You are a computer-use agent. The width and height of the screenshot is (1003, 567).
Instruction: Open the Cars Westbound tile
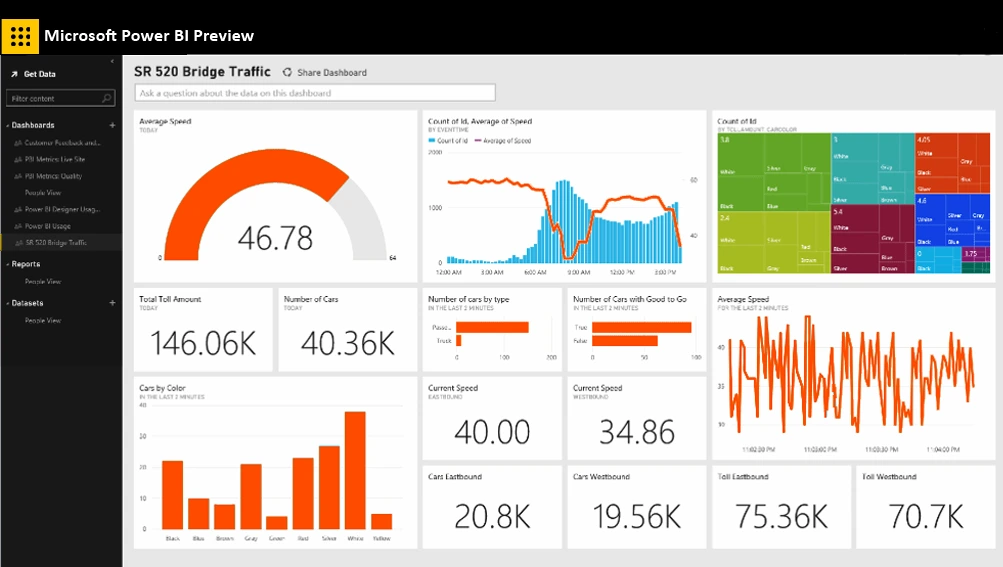coord(636,507)
